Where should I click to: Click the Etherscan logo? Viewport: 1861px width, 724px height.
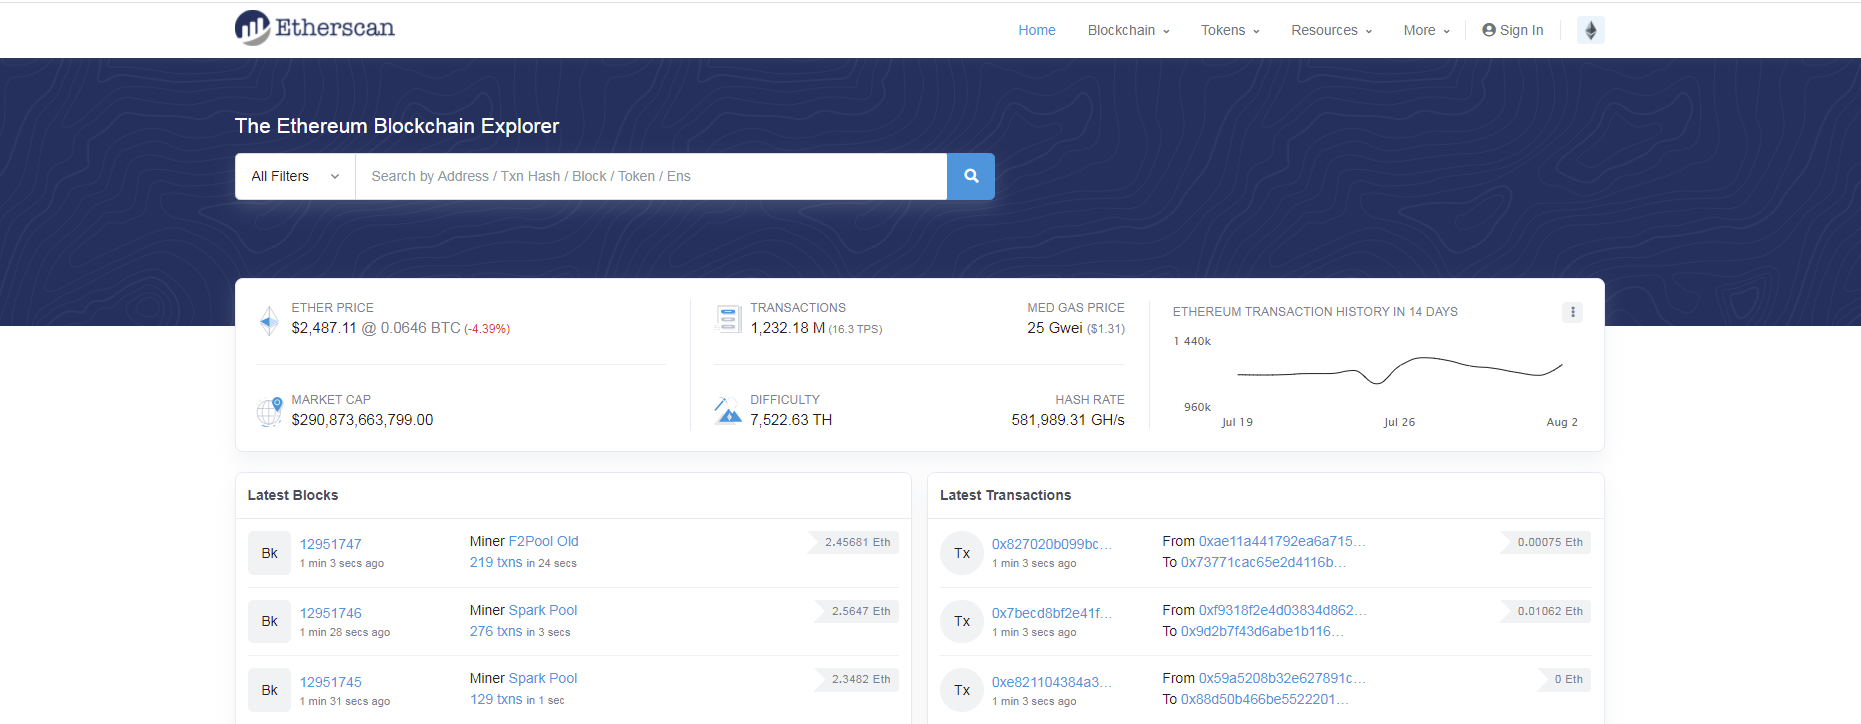(x=314, y=28)
